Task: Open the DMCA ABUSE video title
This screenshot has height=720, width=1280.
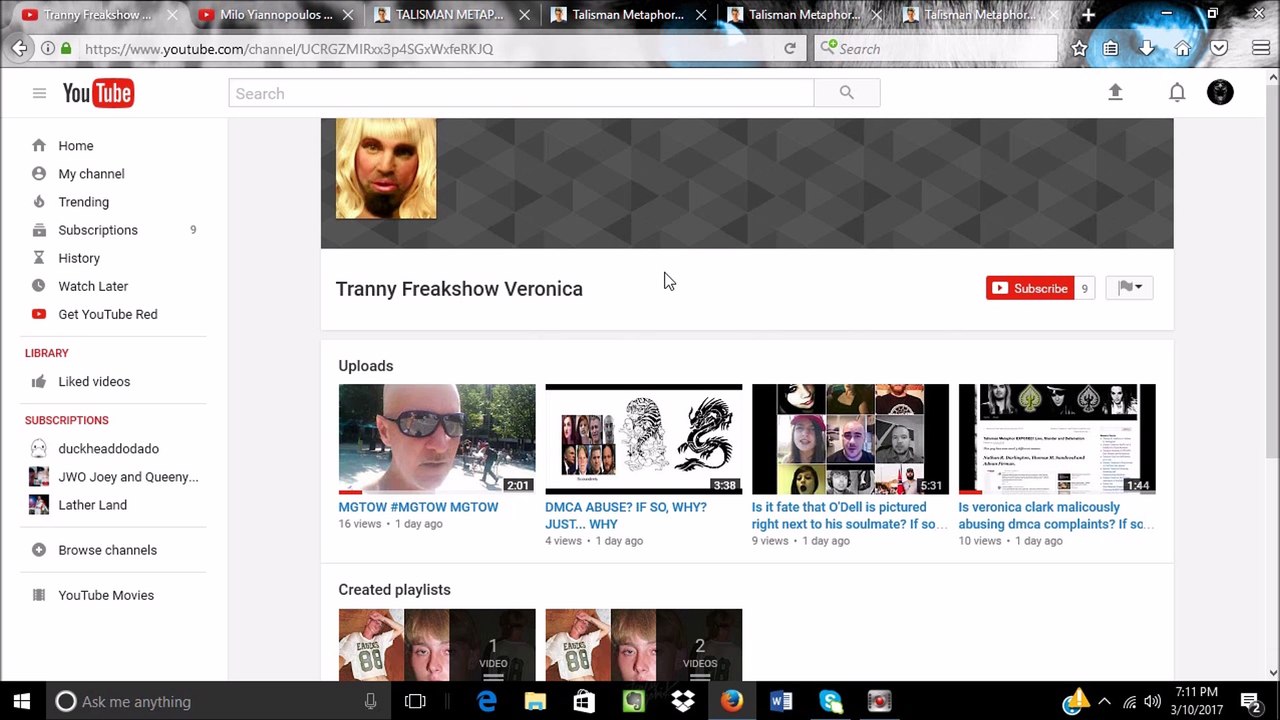Action: 626,515
